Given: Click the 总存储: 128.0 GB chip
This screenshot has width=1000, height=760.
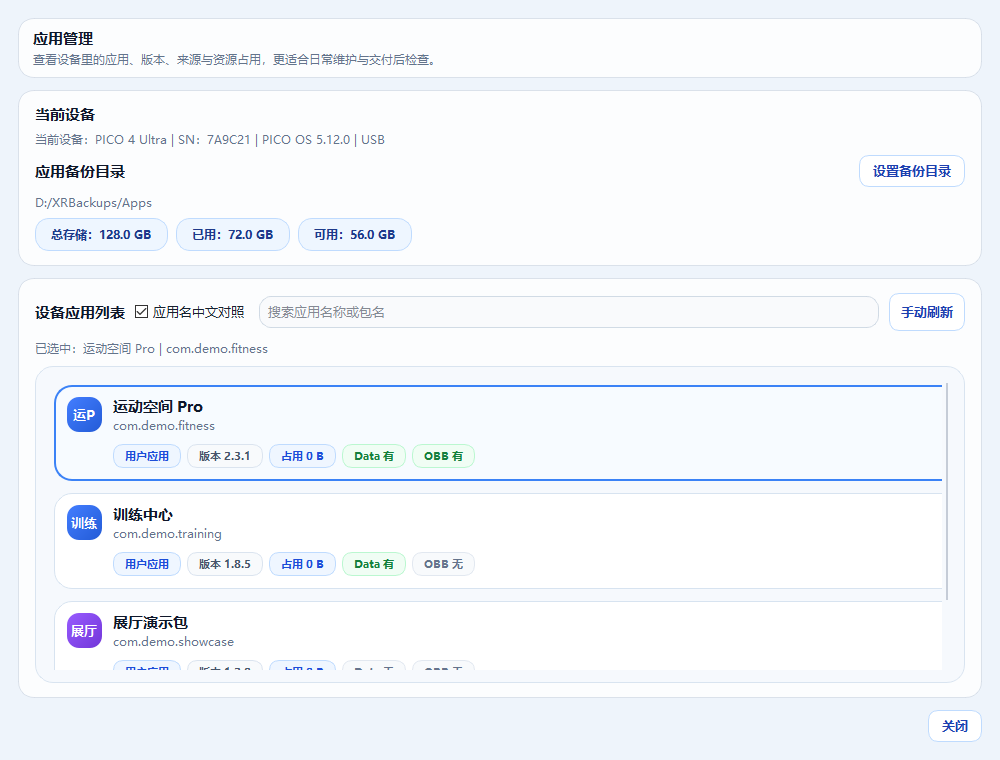Looking at the screenshot, I should [101, 235].
